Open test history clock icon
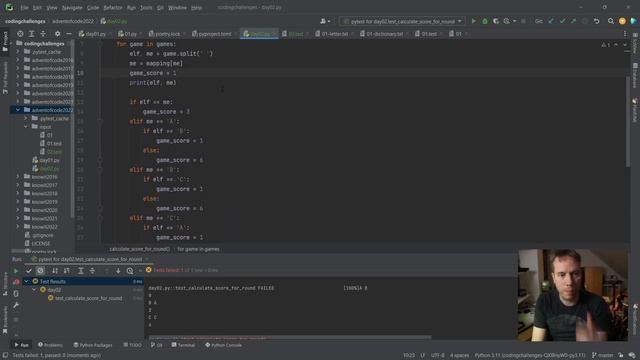The height and width of the screenshot is (360, 640). [x=130, y=271]
